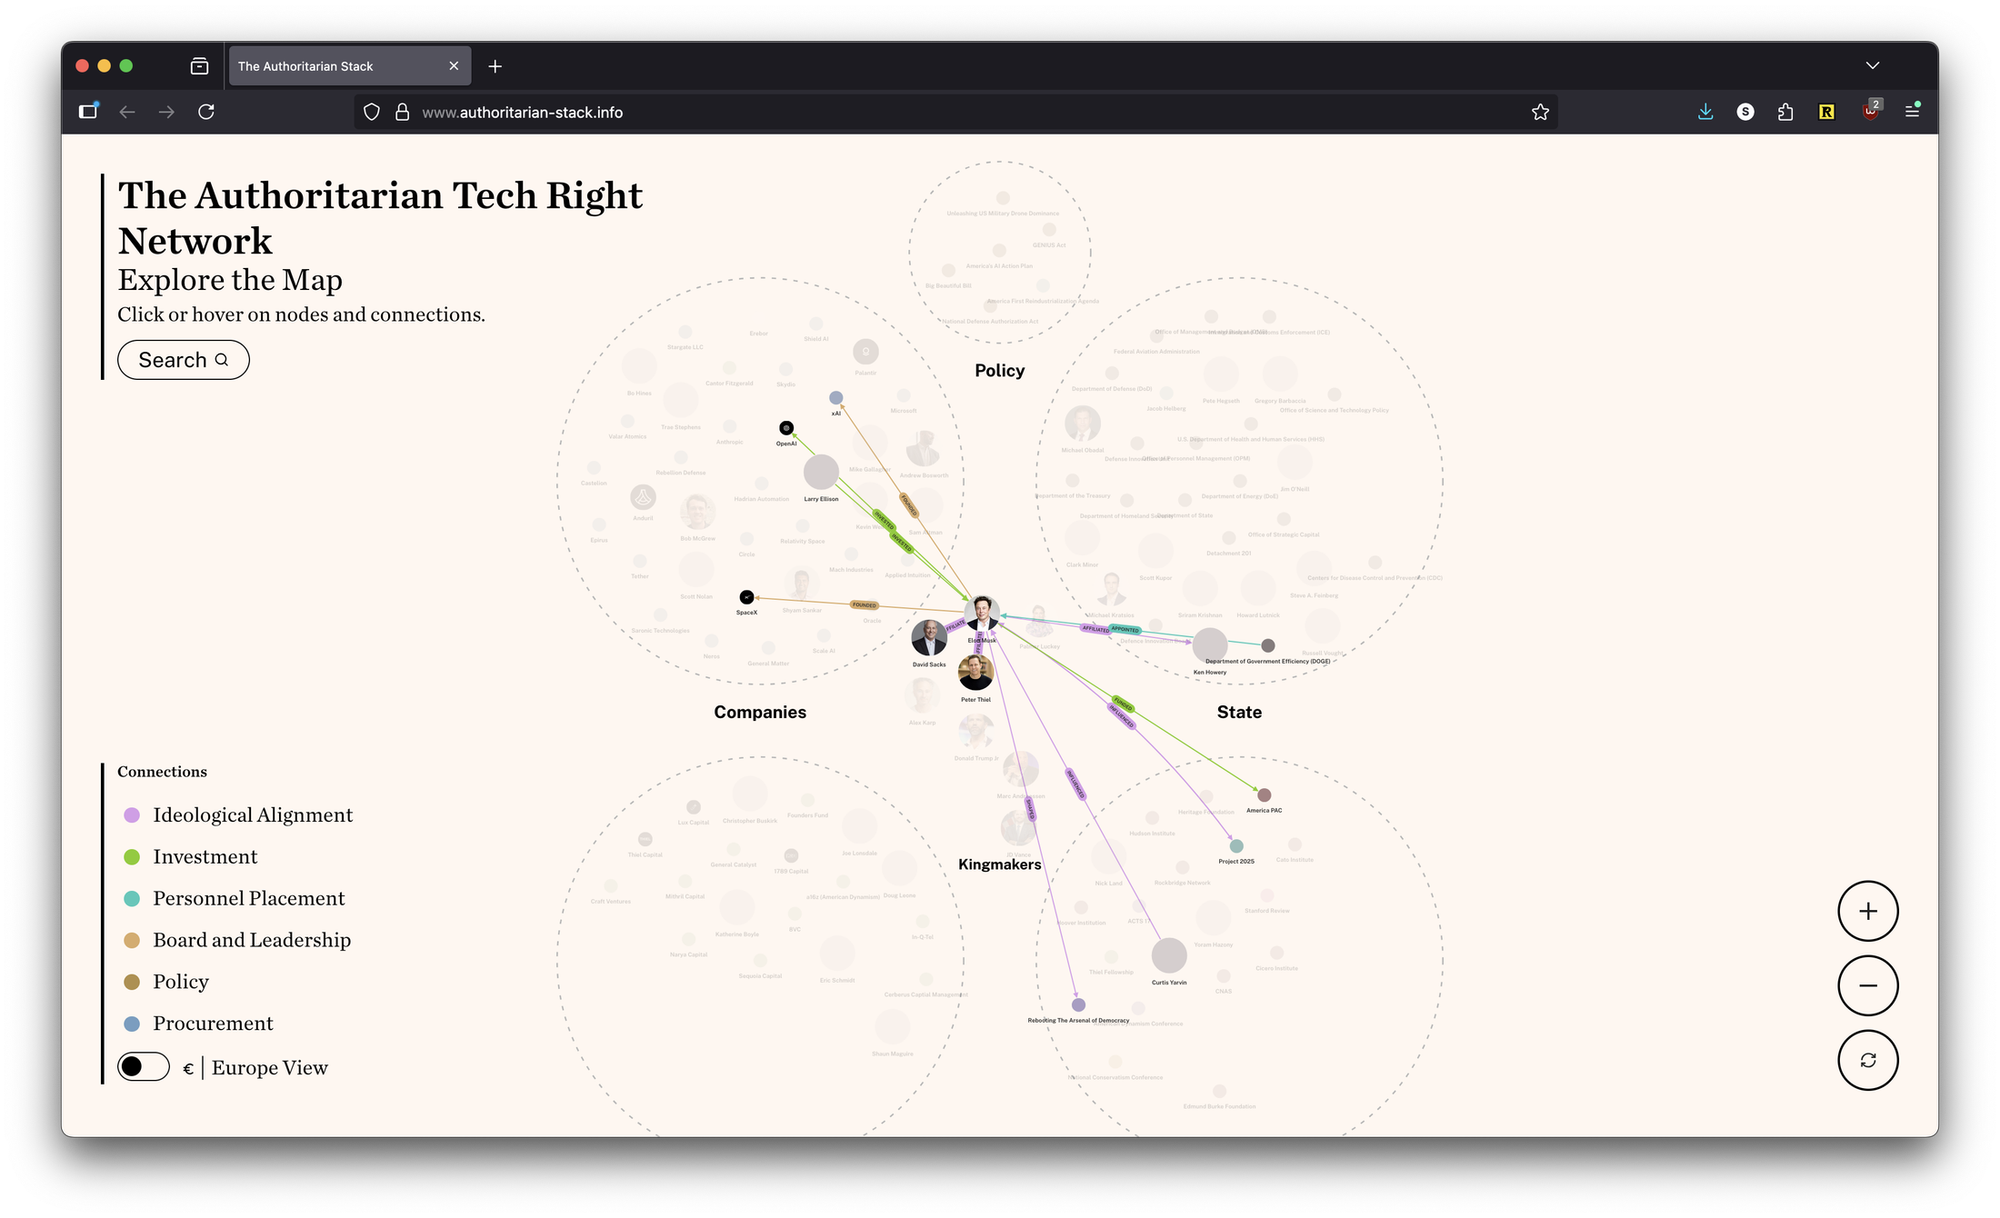Screen dimensions: 2000x1218
Task: Click the tracking protection shield icon
Action: tap(371, 112)
